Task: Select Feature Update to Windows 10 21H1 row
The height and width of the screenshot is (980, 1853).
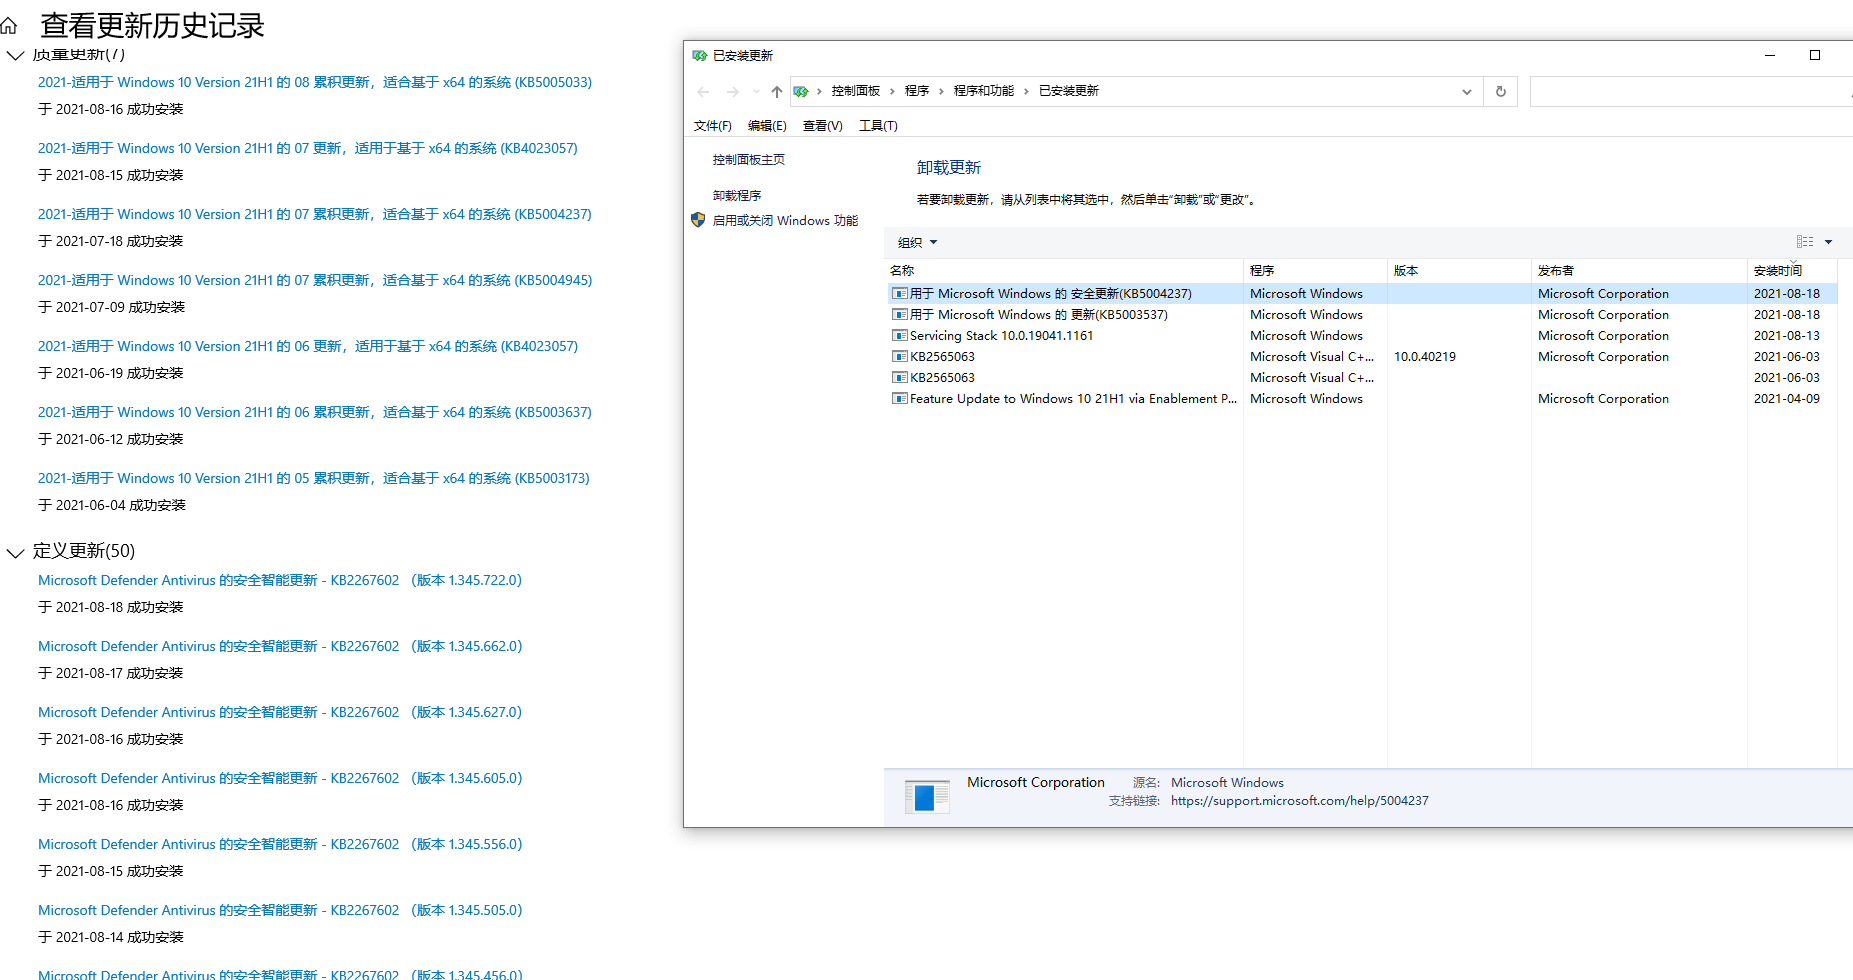Action: coord(1362,399)
